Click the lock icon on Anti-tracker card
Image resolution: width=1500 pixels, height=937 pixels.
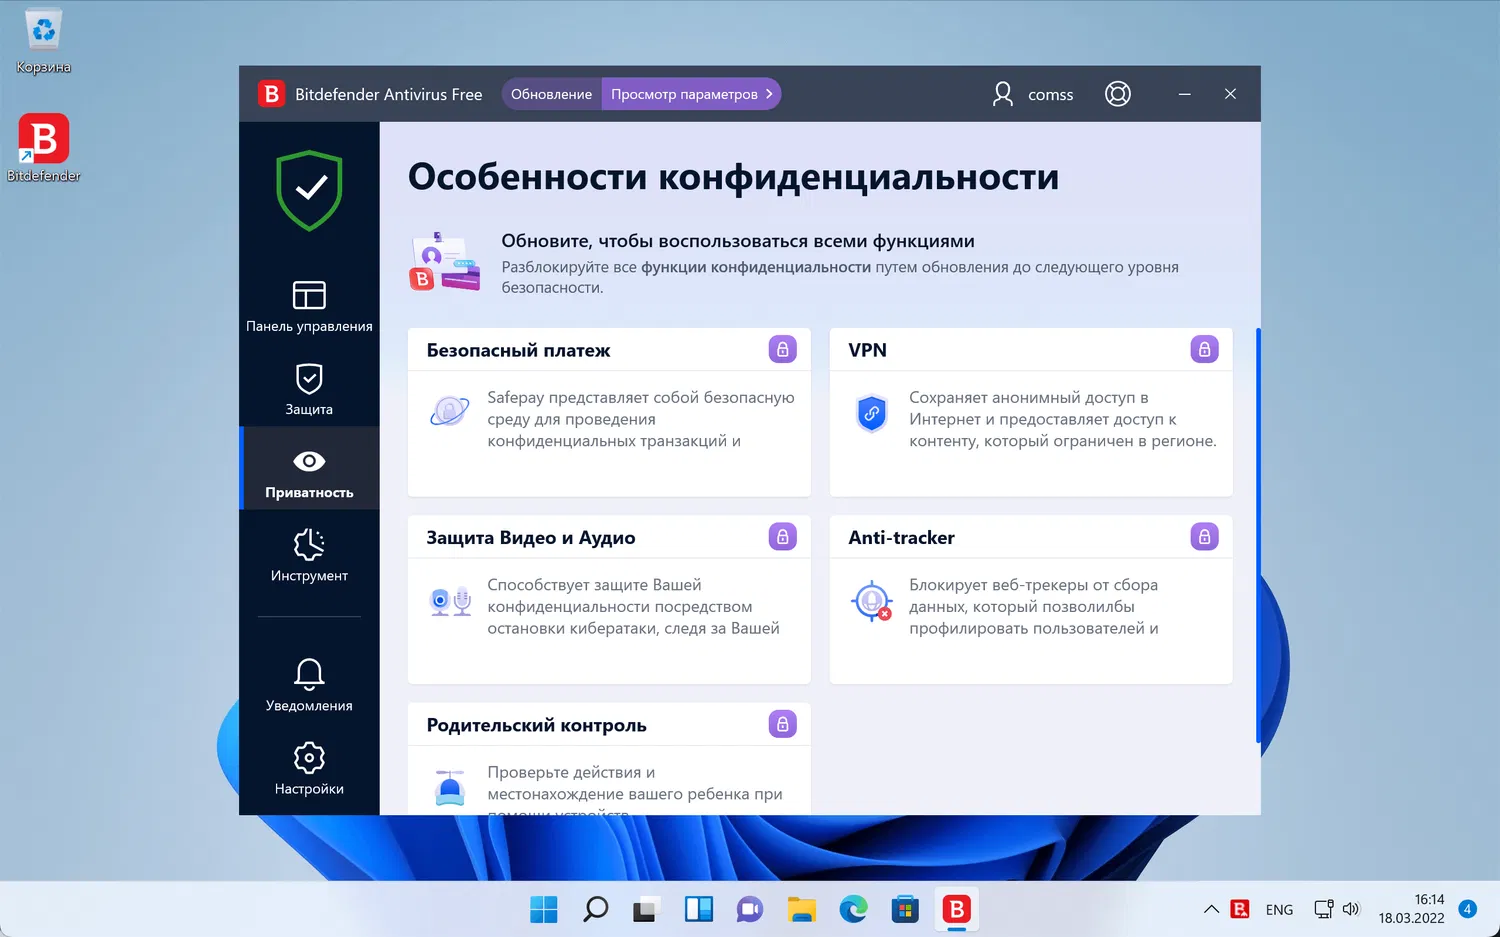(1205, 537)
